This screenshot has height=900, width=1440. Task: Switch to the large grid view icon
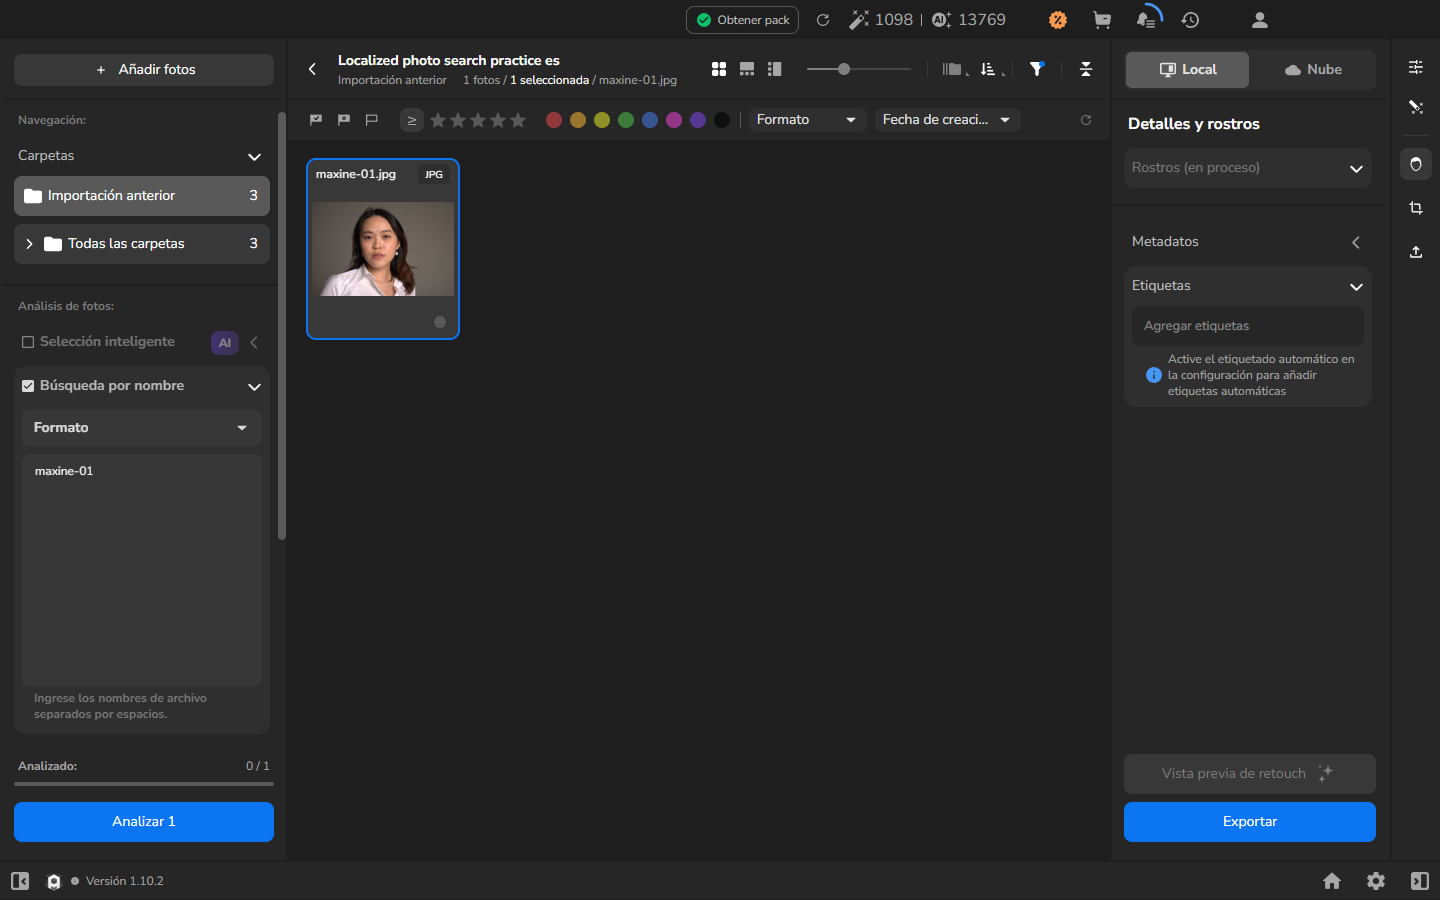[x=719, y=69]
